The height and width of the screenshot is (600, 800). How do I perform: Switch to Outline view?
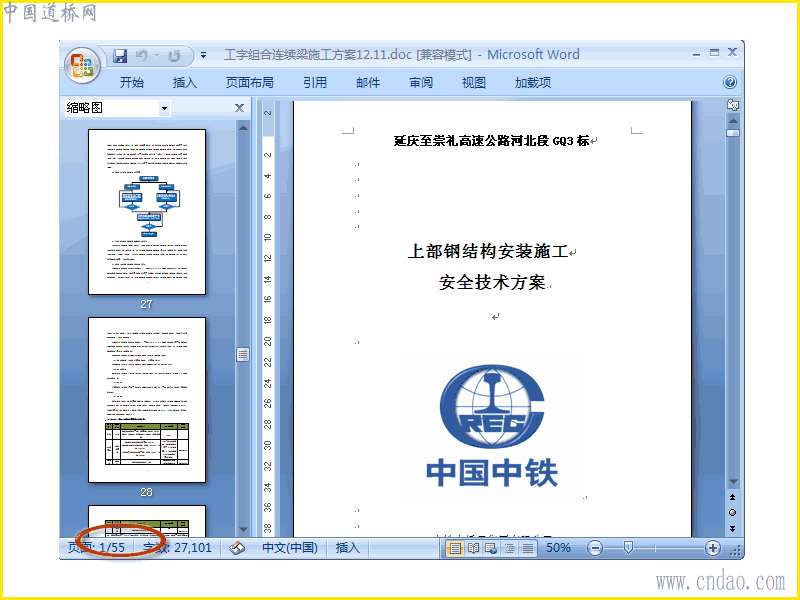click(509, 548)
